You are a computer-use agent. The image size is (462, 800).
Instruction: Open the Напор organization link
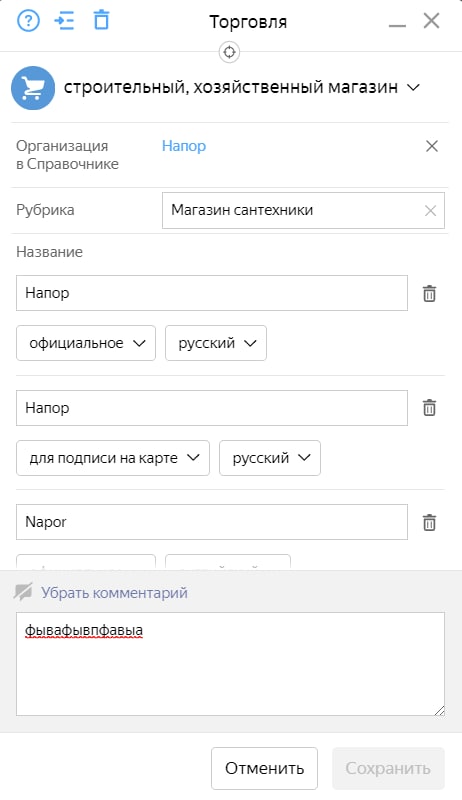pyautogui.click(x=184, y=146)
